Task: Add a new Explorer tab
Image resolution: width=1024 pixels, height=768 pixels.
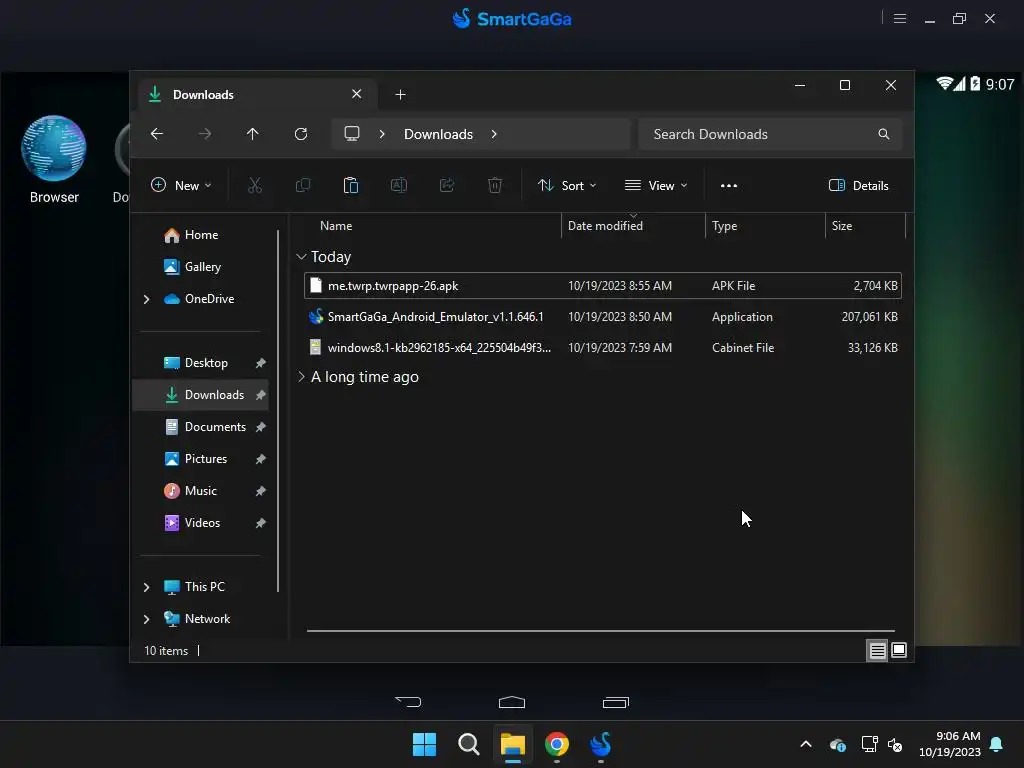Action: tap(400, 95)
